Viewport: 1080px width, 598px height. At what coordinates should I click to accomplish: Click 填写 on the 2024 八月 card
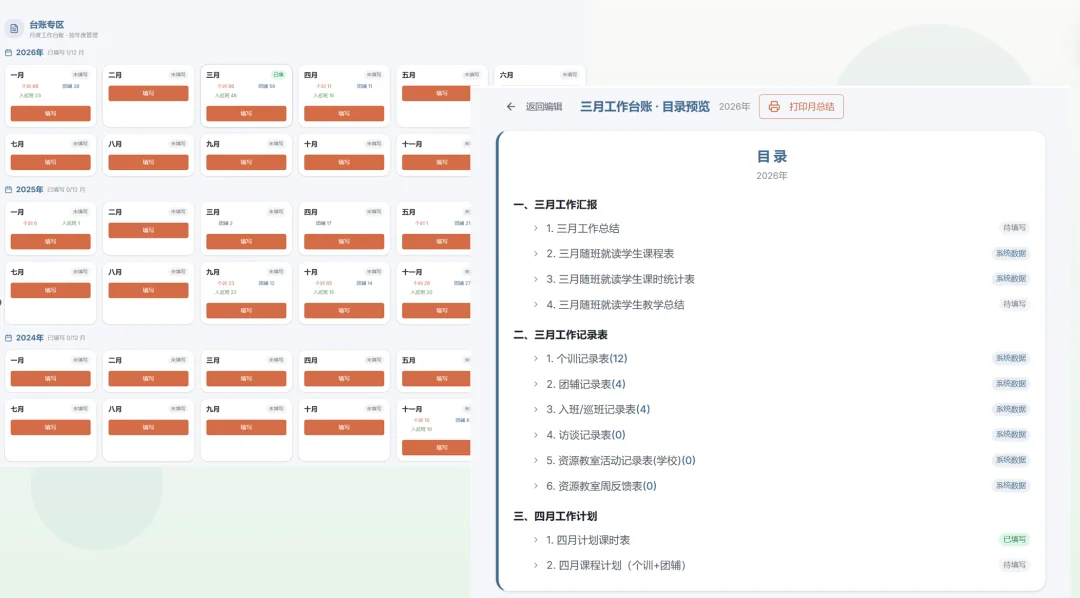pos(148,427)
